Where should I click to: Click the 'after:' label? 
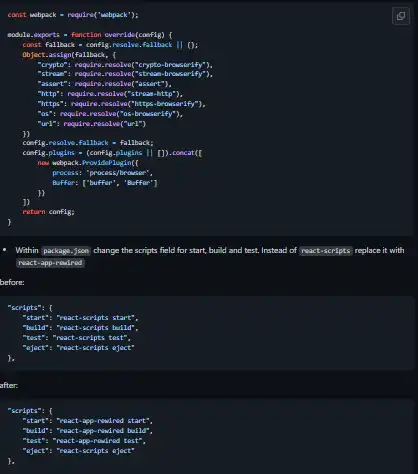[9, 385]
